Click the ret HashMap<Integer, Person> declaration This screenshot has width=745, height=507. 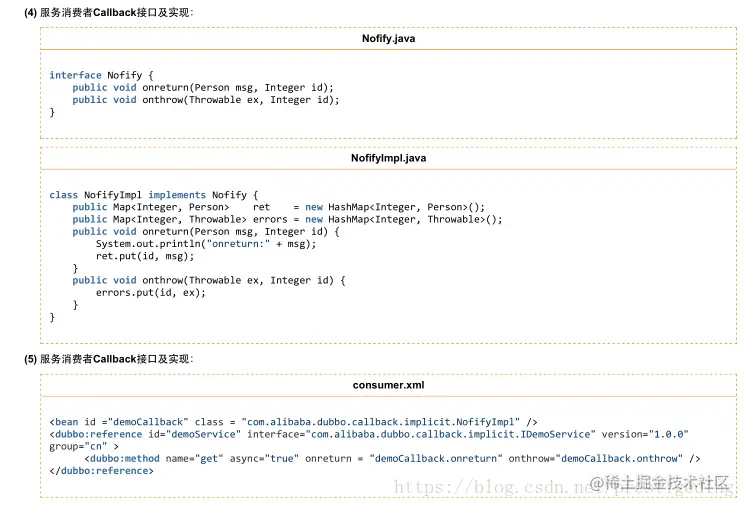click(x=278, y=207)
